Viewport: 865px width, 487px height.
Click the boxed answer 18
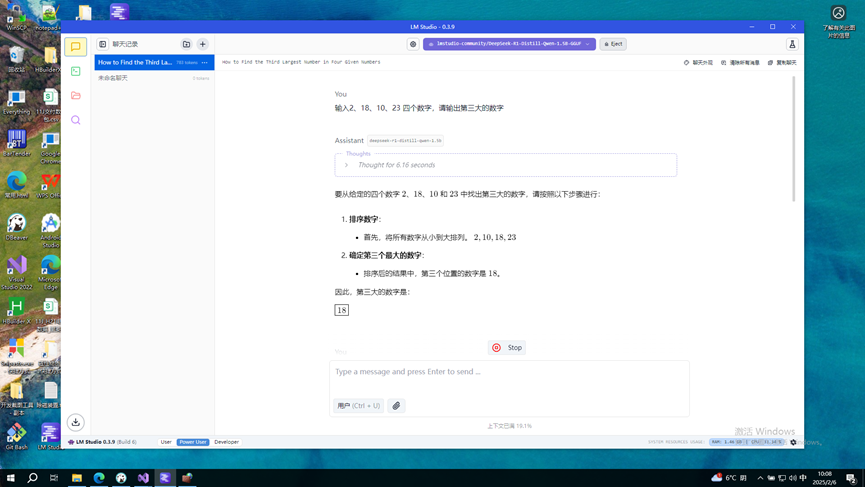click(341, 310)
